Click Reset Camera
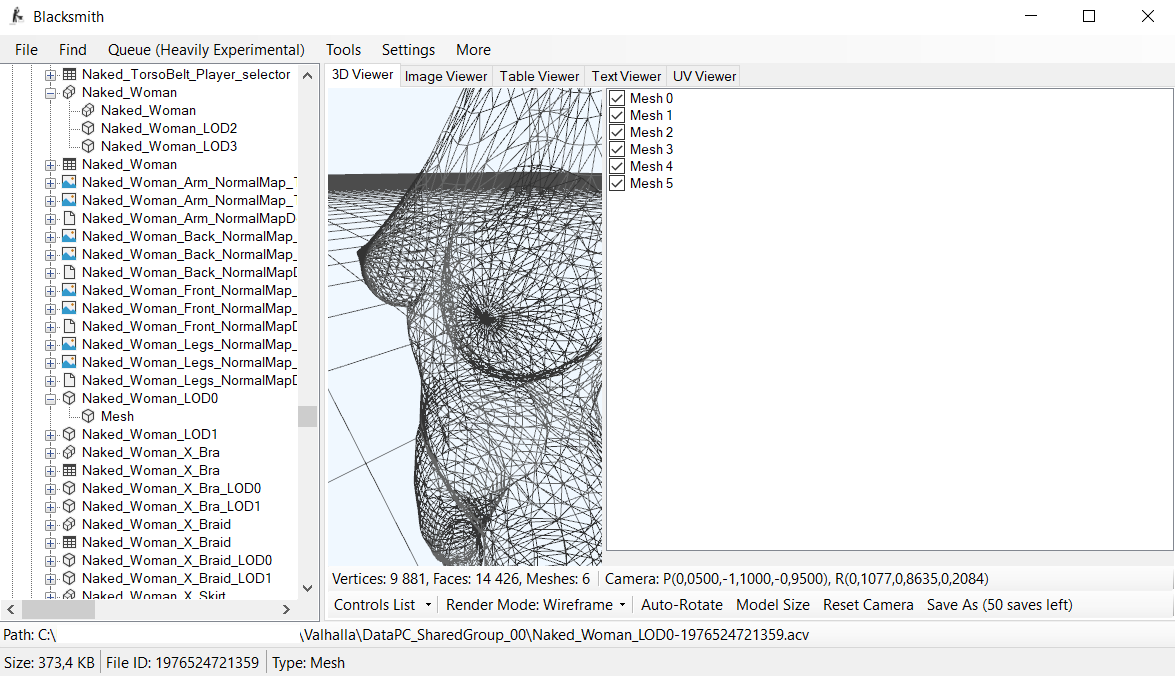This screenshot has width=1175, height=676. coord(868,605)
